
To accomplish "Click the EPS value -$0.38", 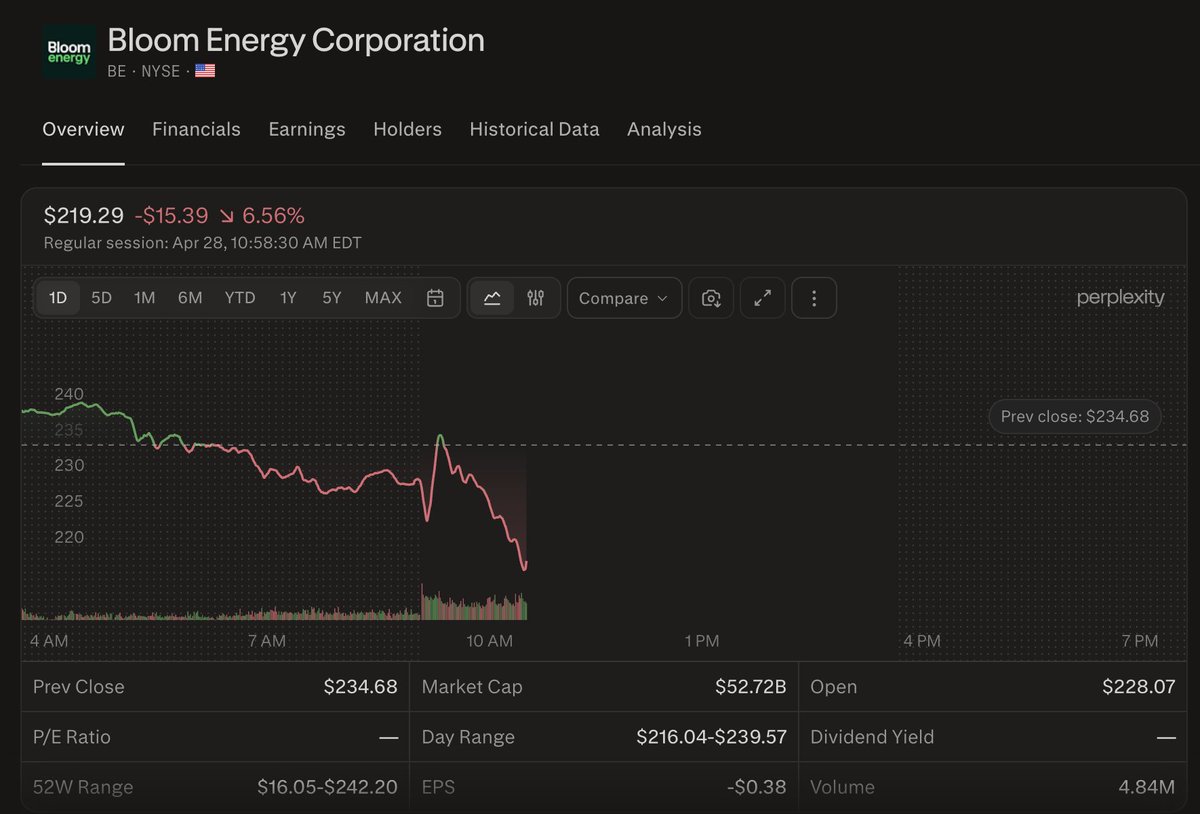I will (x=757, y=787).
